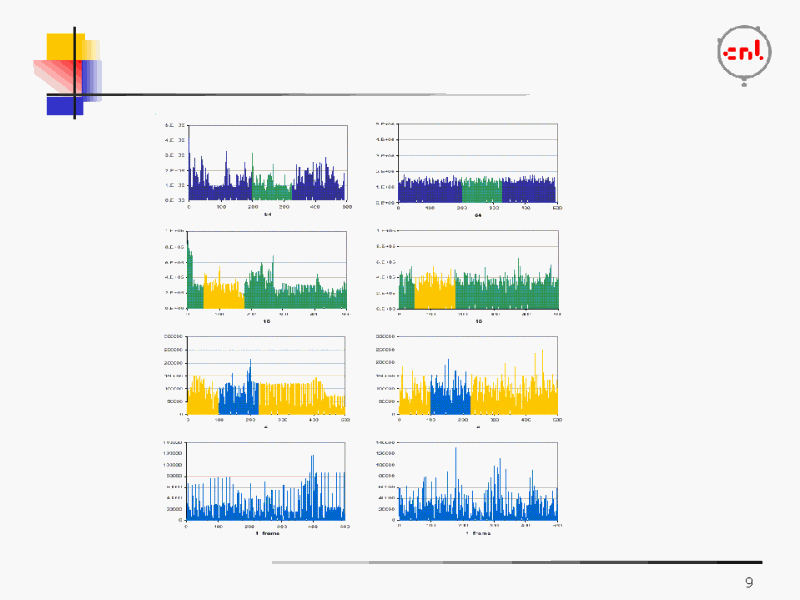This screenshot has width=800, height=600.
Task: Click the yellow segment in the left 16 chart
Action: (x=224, y=294)
